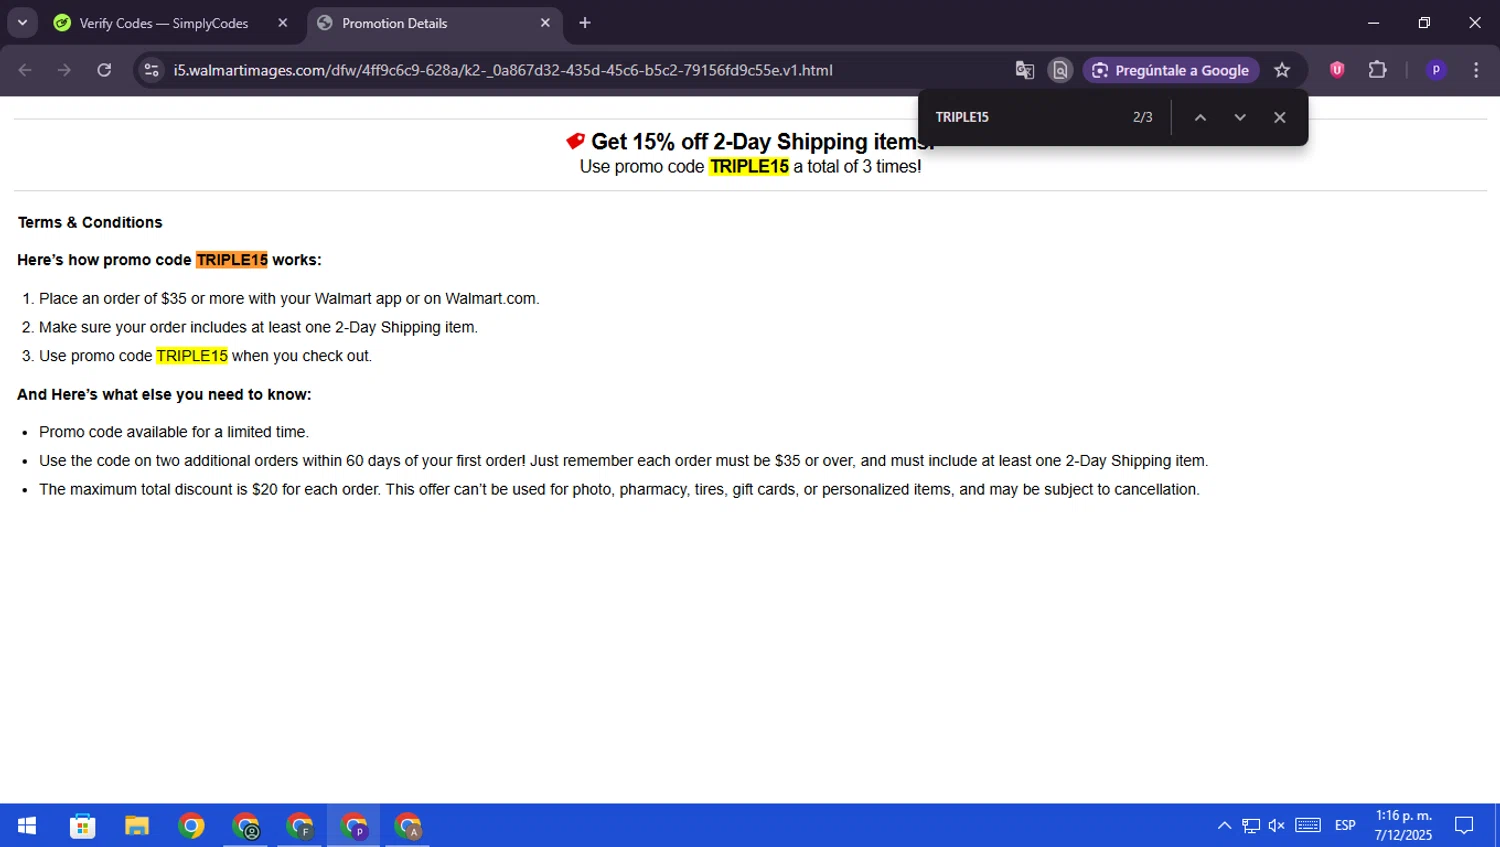Jump to next find result
The image size is (1500, 847).
1240,117
